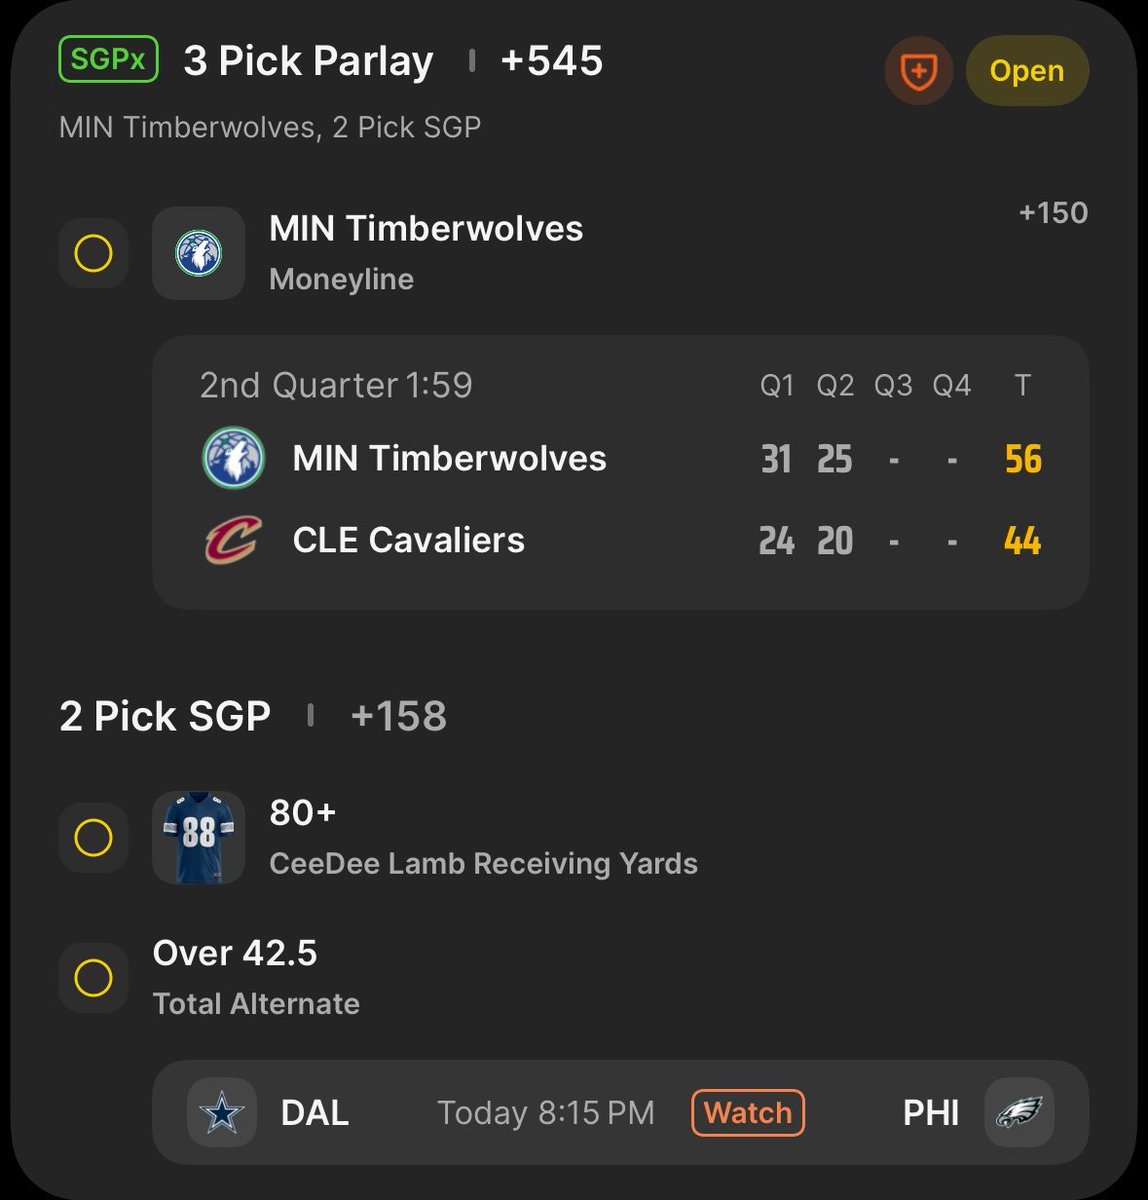Select the +150 Moneyline odds
Image resolution: width=1148 pixels, height=1200 pixels.
(1053, 212)
